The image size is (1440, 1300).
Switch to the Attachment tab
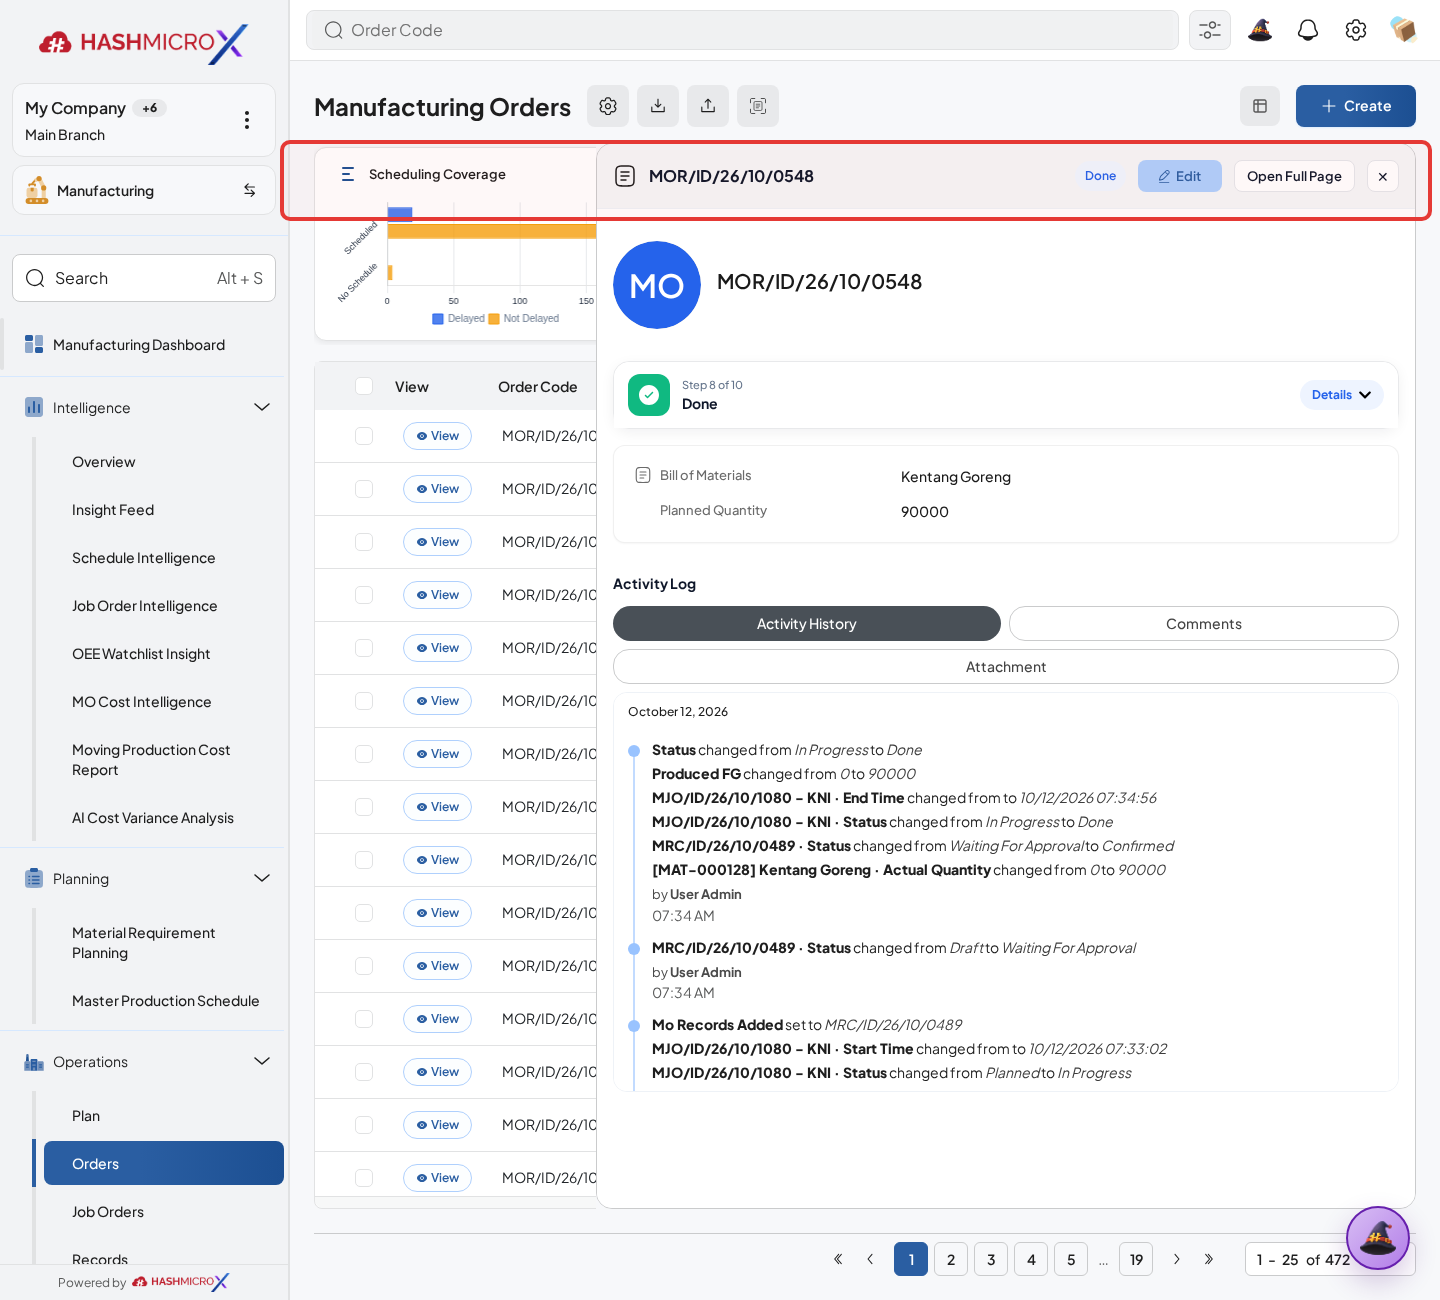[x=1006, y=667]
